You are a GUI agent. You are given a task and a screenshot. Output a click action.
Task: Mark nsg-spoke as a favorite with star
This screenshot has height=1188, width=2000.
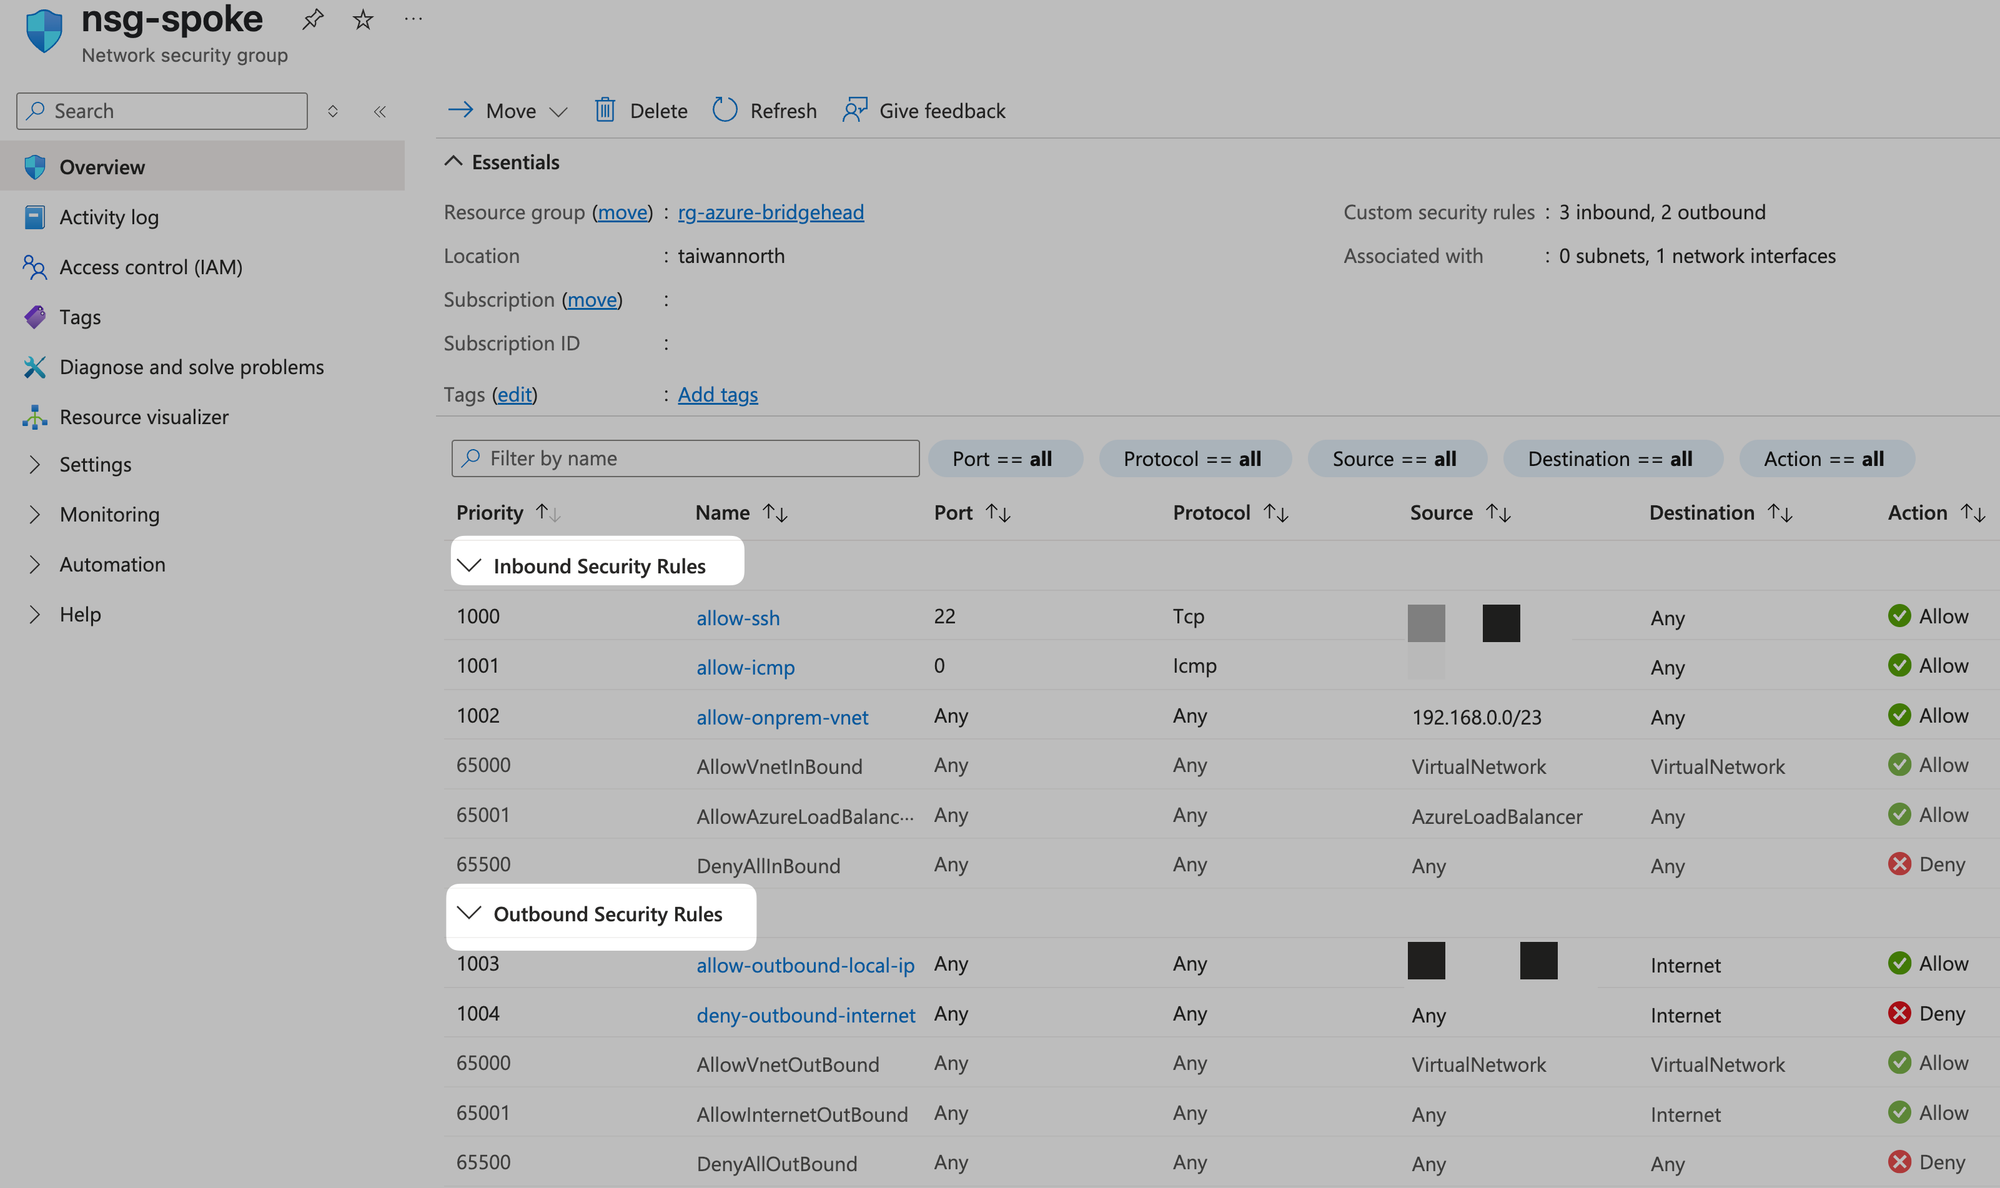pos(363,19)
